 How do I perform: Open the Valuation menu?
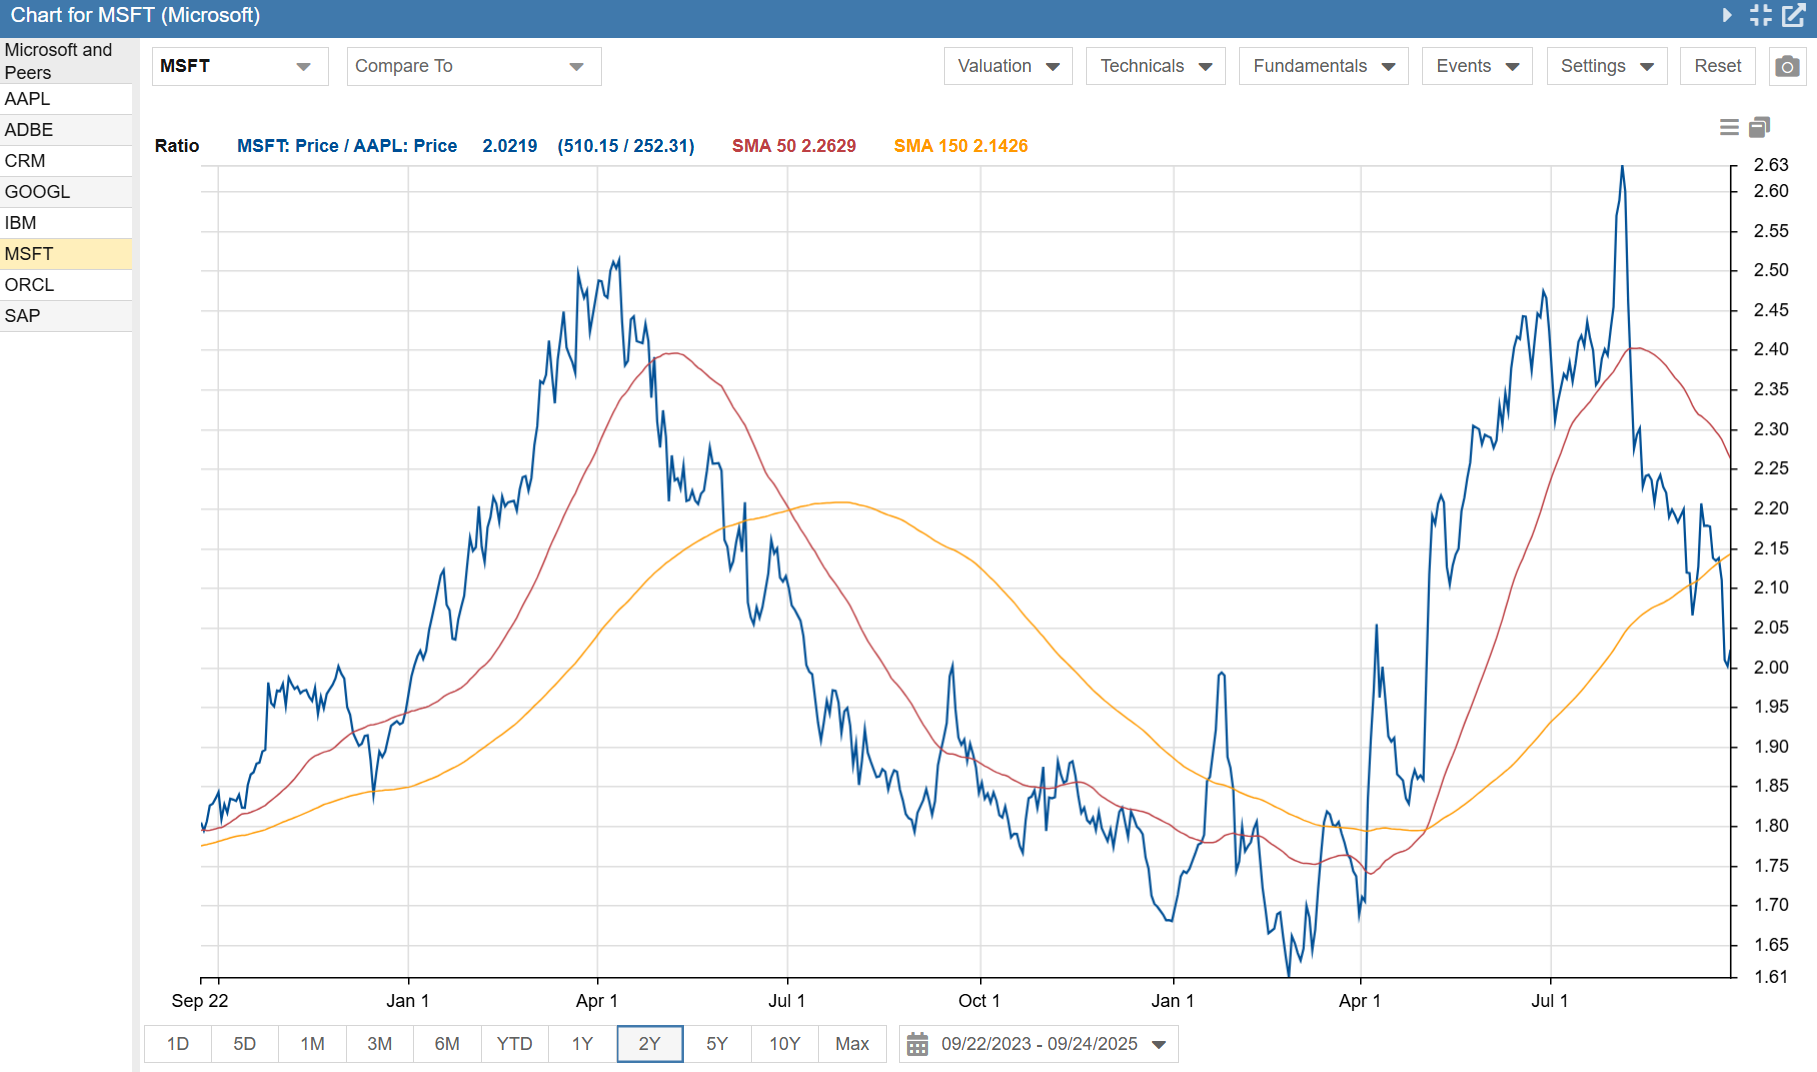click(1008, 66)
